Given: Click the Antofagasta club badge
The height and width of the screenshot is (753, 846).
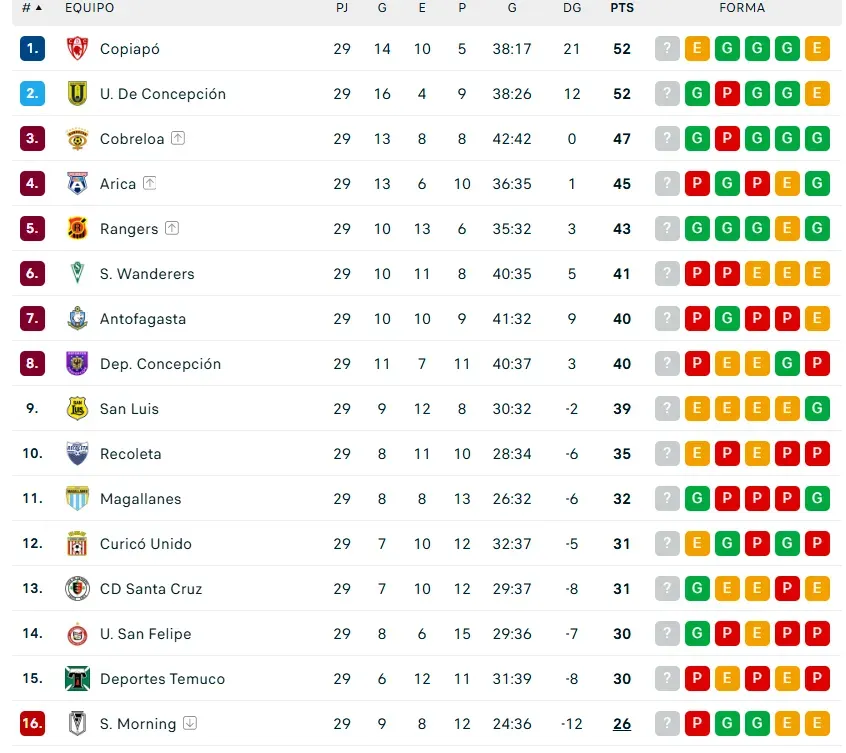Looking at the screenshot, I should pos(77,319).
